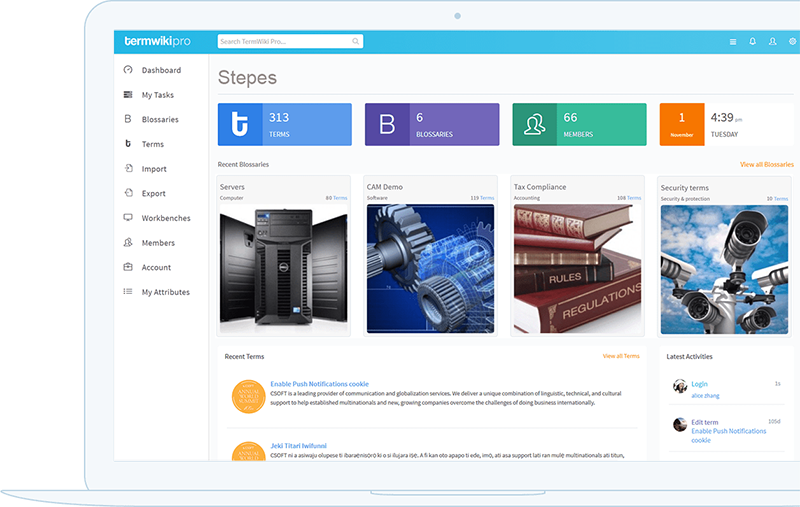Open the Servers tower image thumbnail
This screenshot has width=800, height=507.
point(283,269)
